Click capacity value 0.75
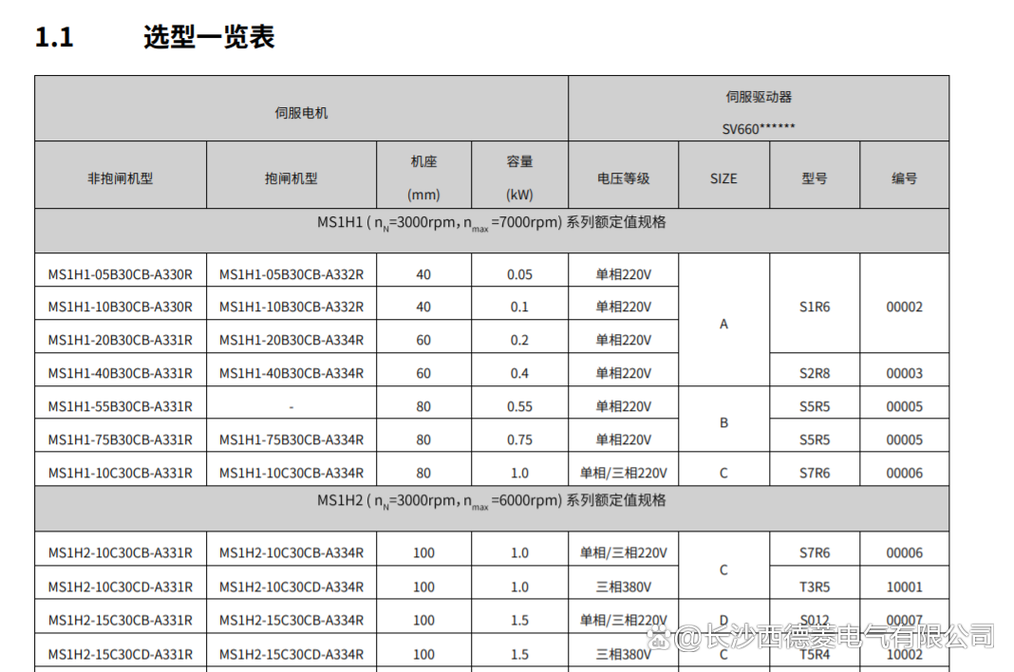 coord(519,440)
